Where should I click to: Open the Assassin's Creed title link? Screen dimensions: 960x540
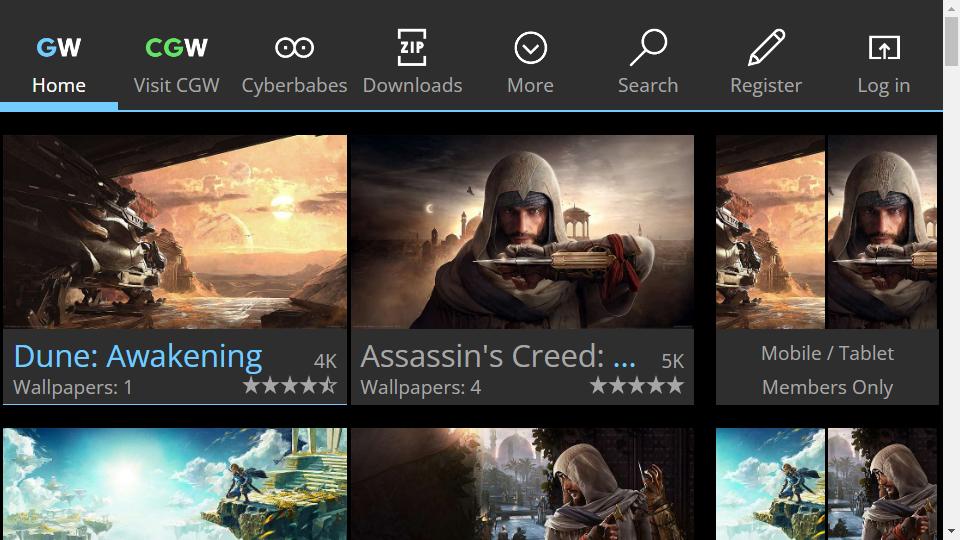[x=498, y=356]
